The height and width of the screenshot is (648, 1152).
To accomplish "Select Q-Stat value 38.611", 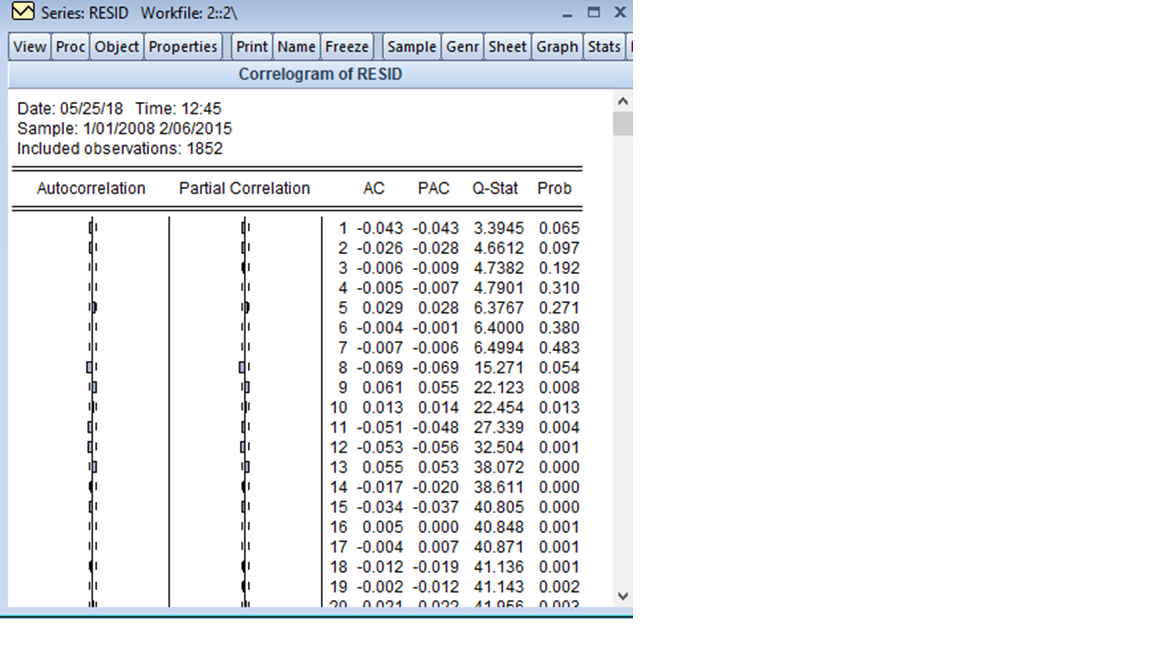I will coord(499,487).
